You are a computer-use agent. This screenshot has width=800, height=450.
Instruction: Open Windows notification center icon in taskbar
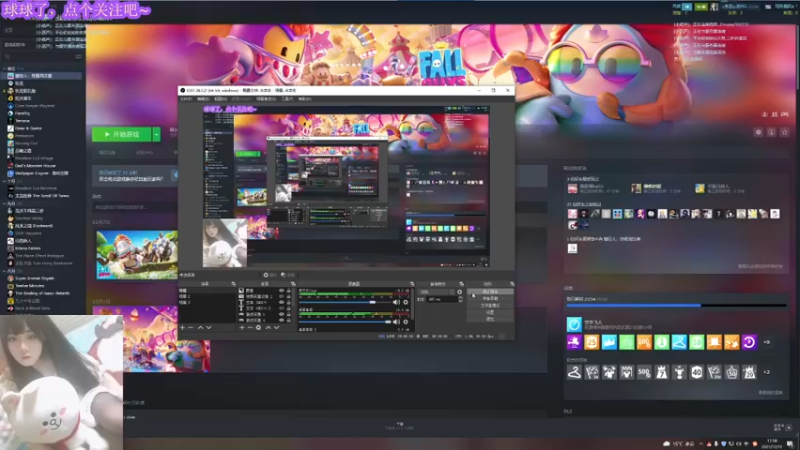tap(790, 443)
